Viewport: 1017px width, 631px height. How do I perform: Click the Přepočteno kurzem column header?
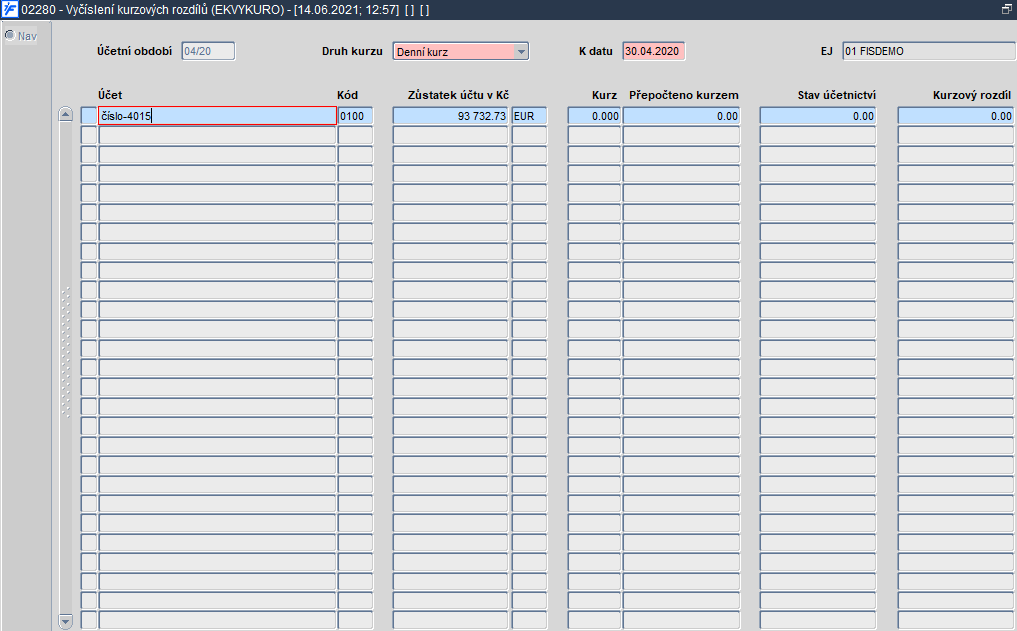(684, 95)
